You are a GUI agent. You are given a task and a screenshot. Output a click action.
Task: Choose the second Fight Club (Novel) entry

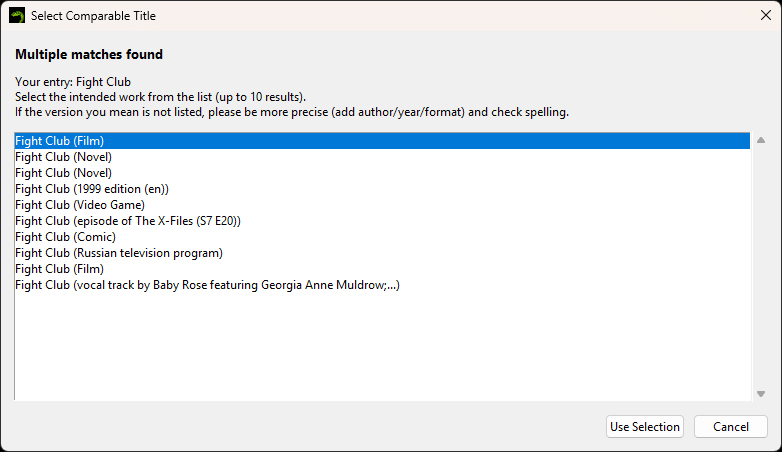coord(63,173)
